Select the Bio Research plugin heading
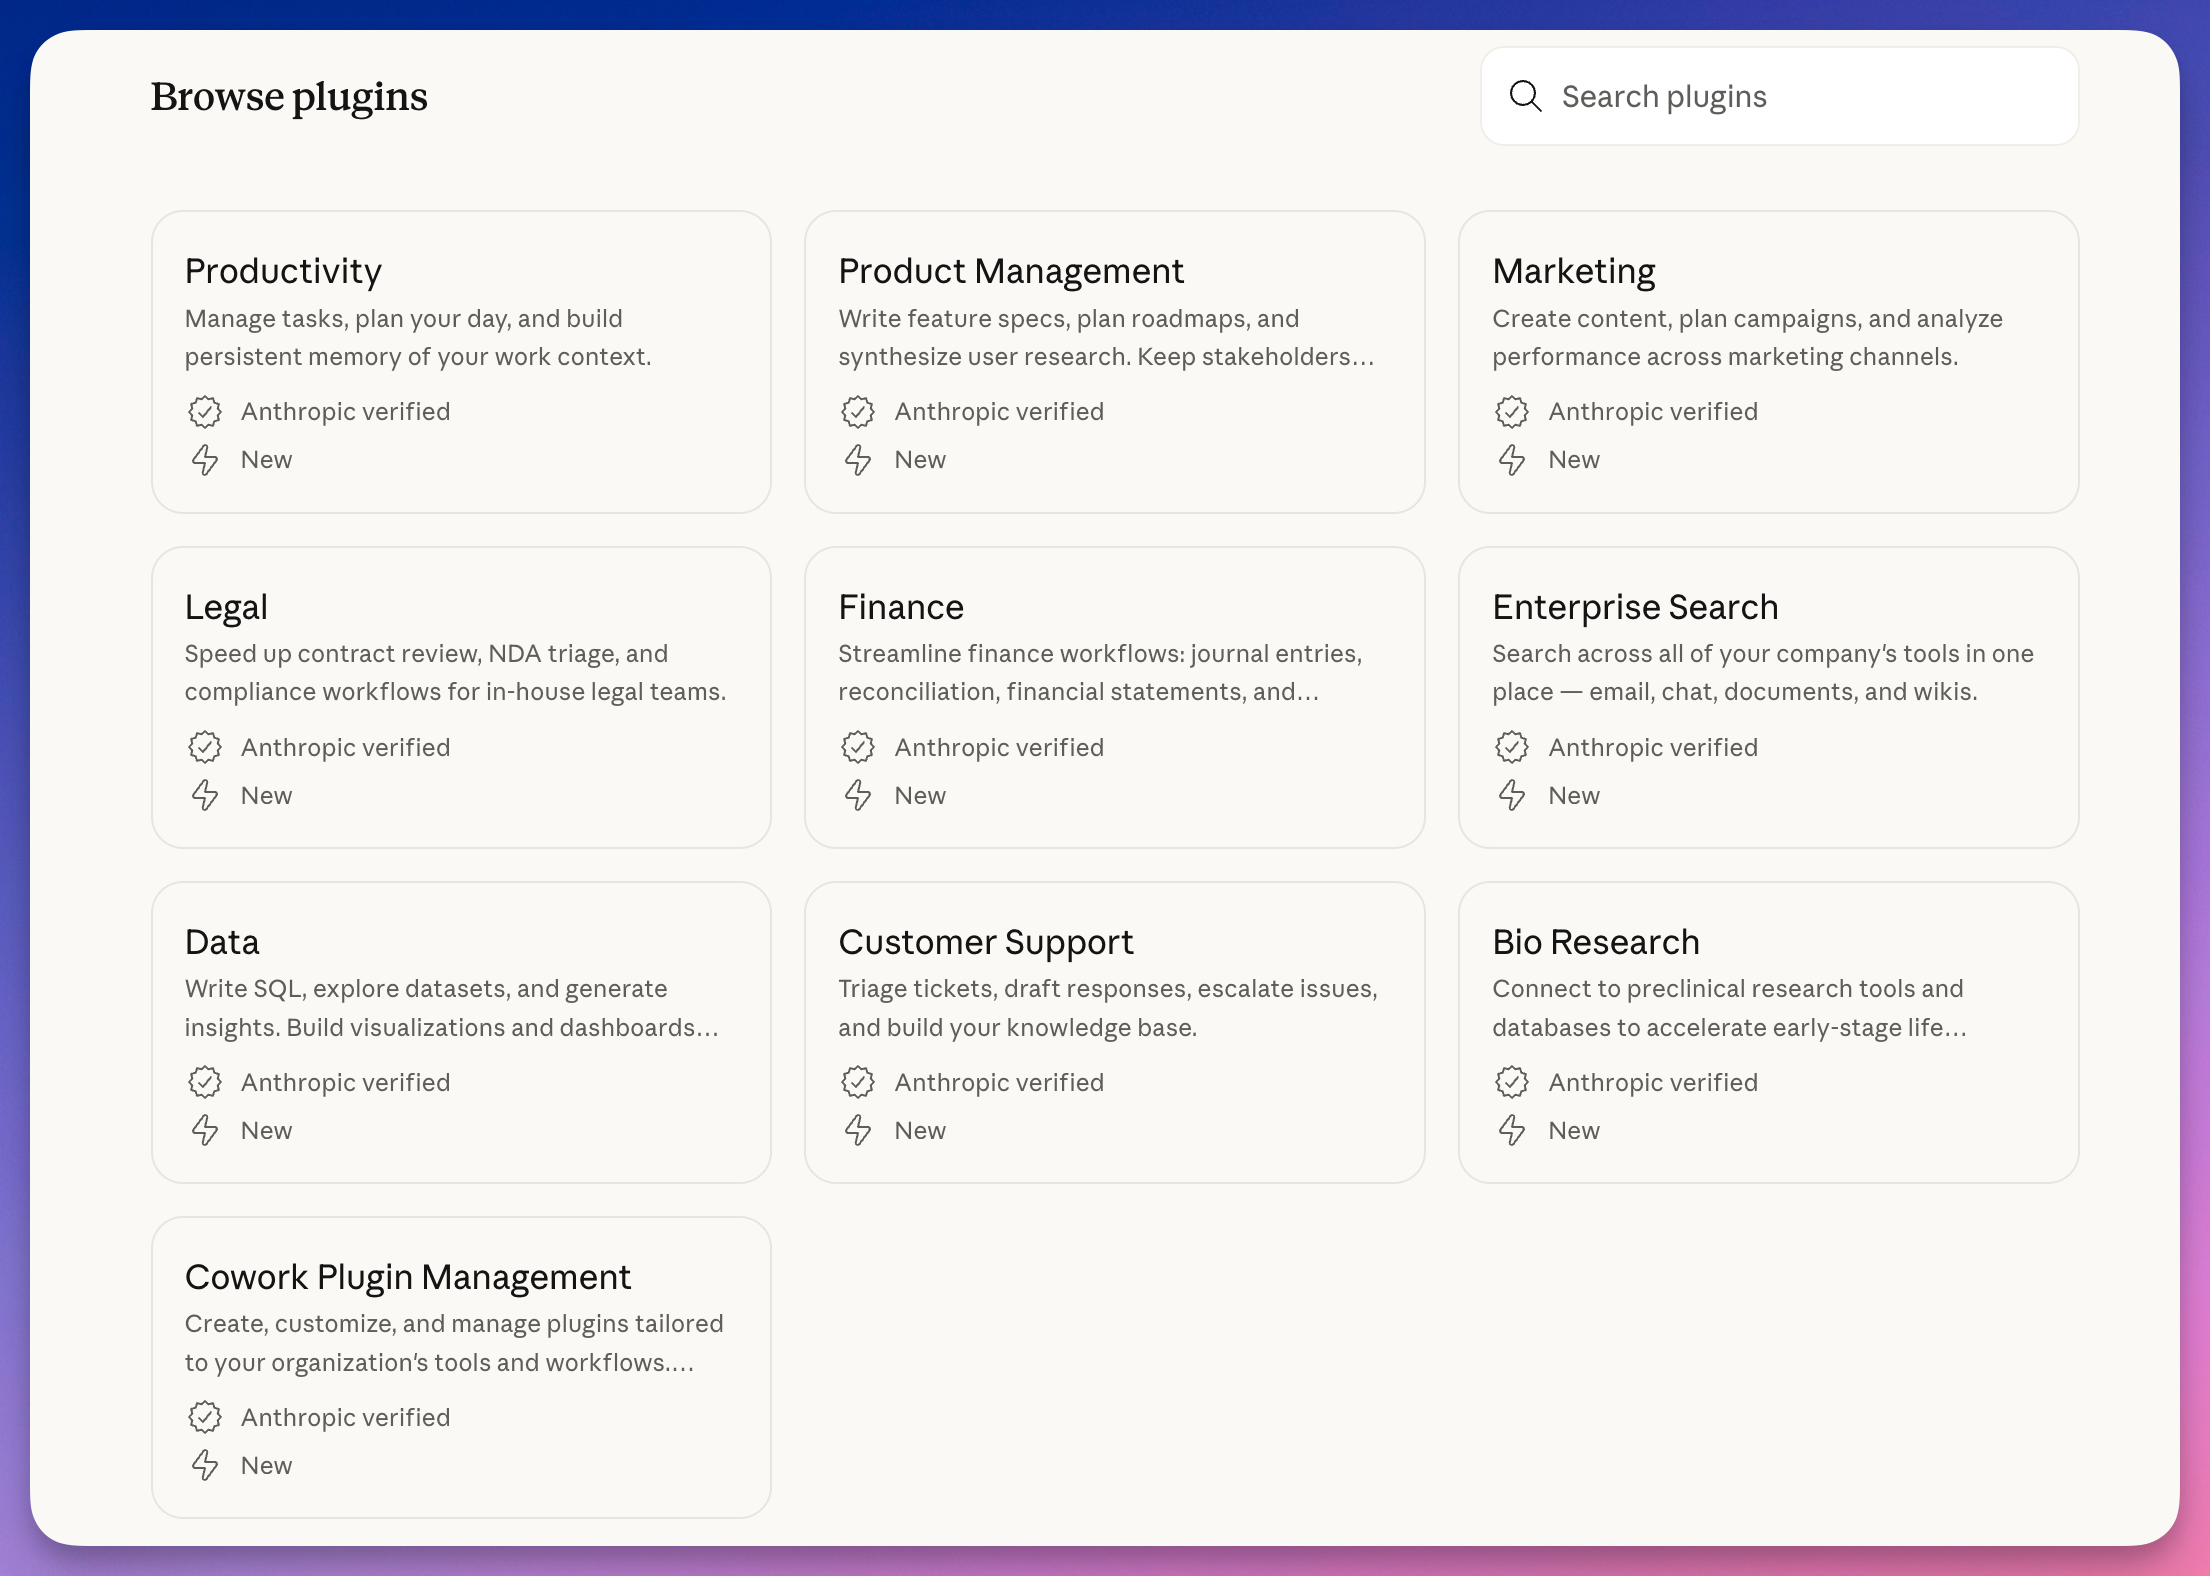The height and width of the screenshot is (1576, 2210). 1595,942
